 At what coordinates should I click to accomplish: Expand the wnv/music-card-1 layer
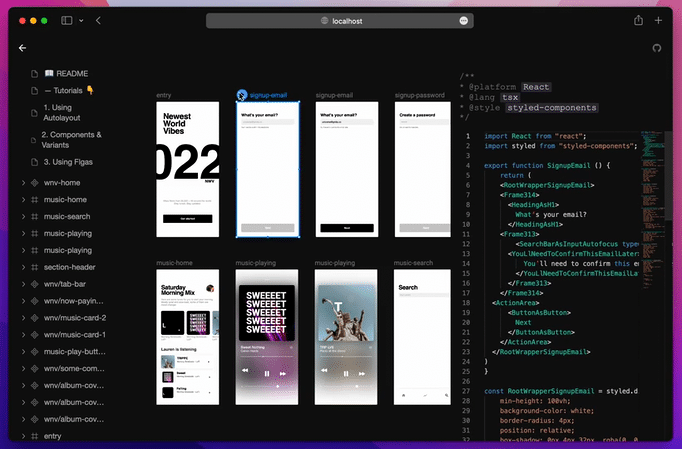pyautogui.click(x=23, y=335)
